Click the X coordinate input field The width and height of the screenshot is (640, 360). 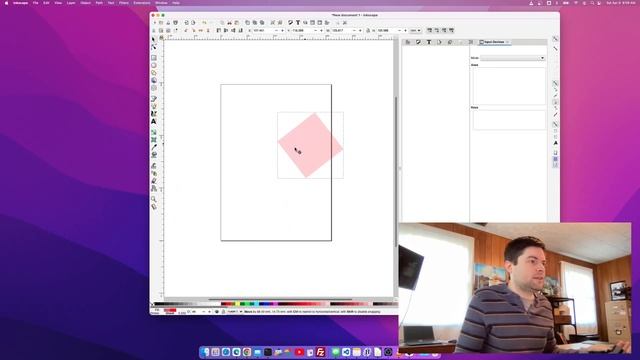[263, 31]
